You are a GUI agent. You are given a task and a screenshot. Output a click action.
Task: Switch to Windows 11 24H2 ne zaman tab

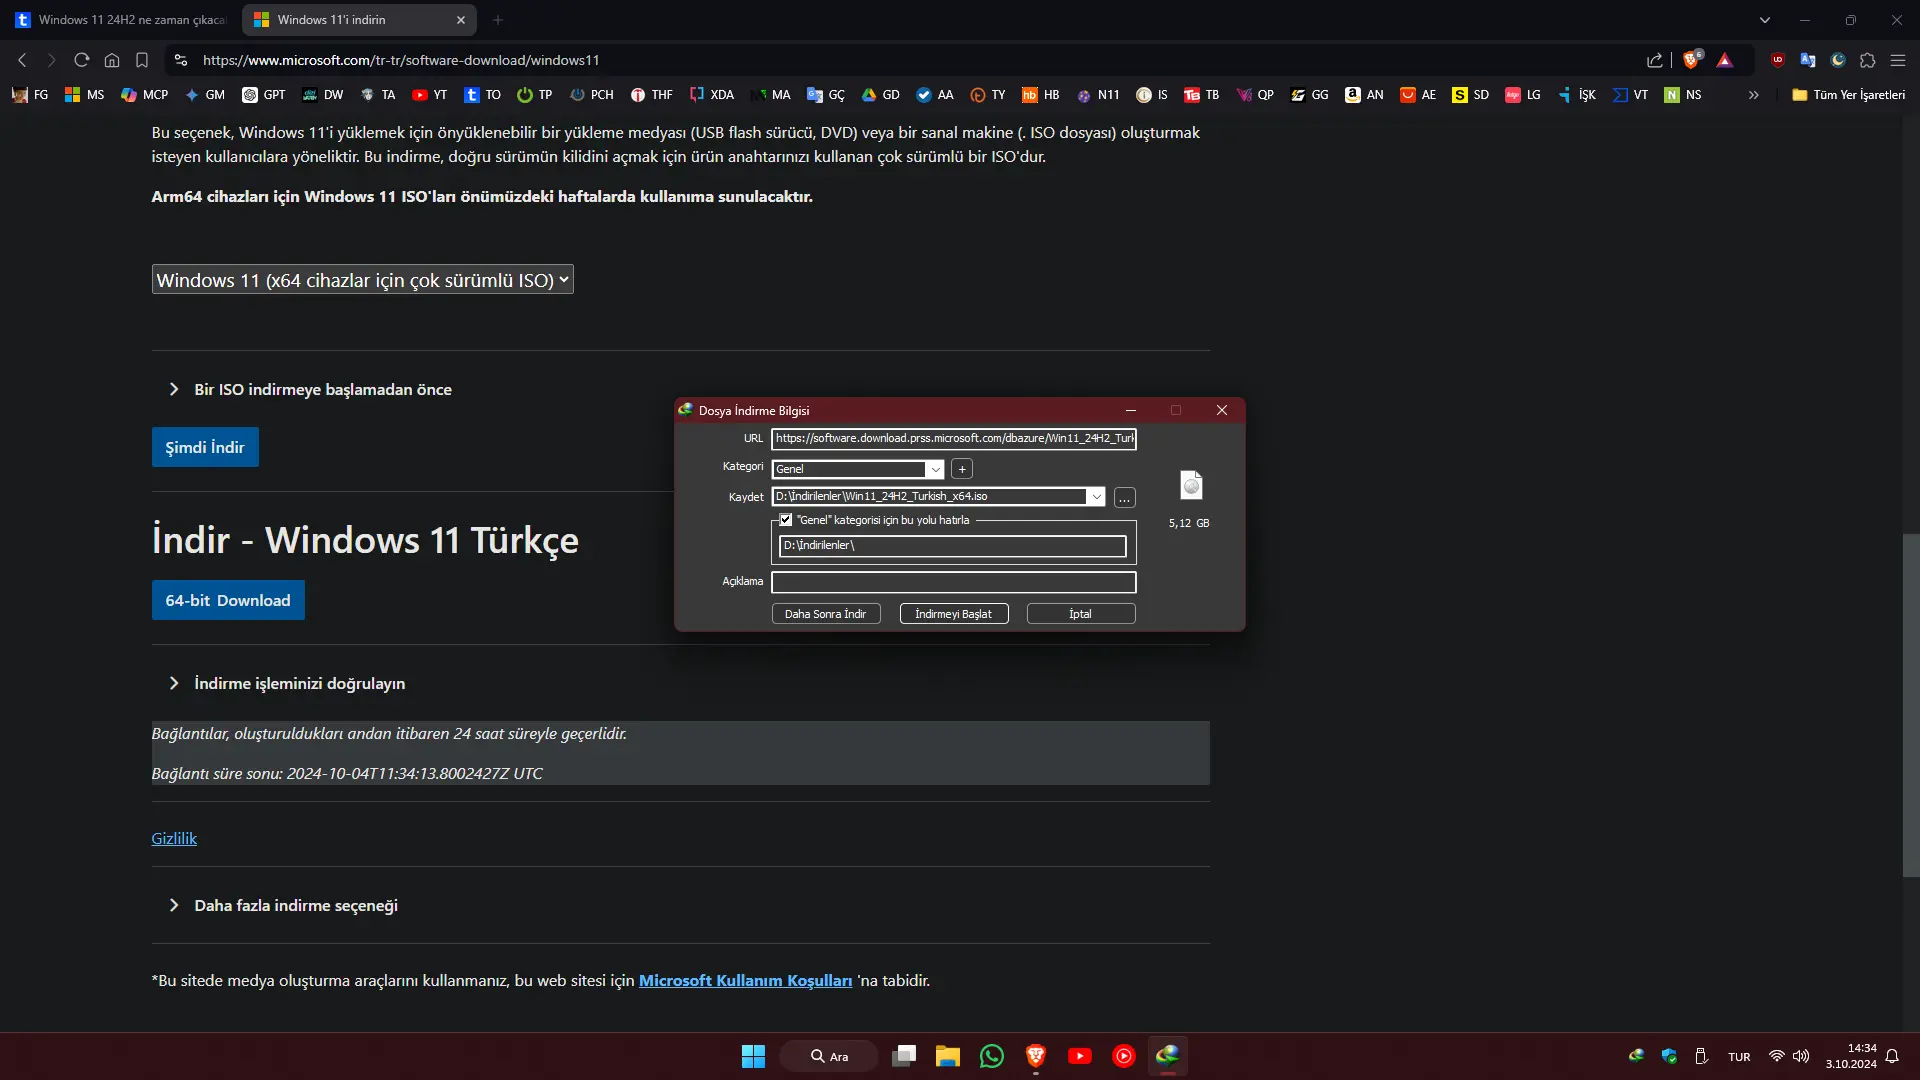coord(121,20)
